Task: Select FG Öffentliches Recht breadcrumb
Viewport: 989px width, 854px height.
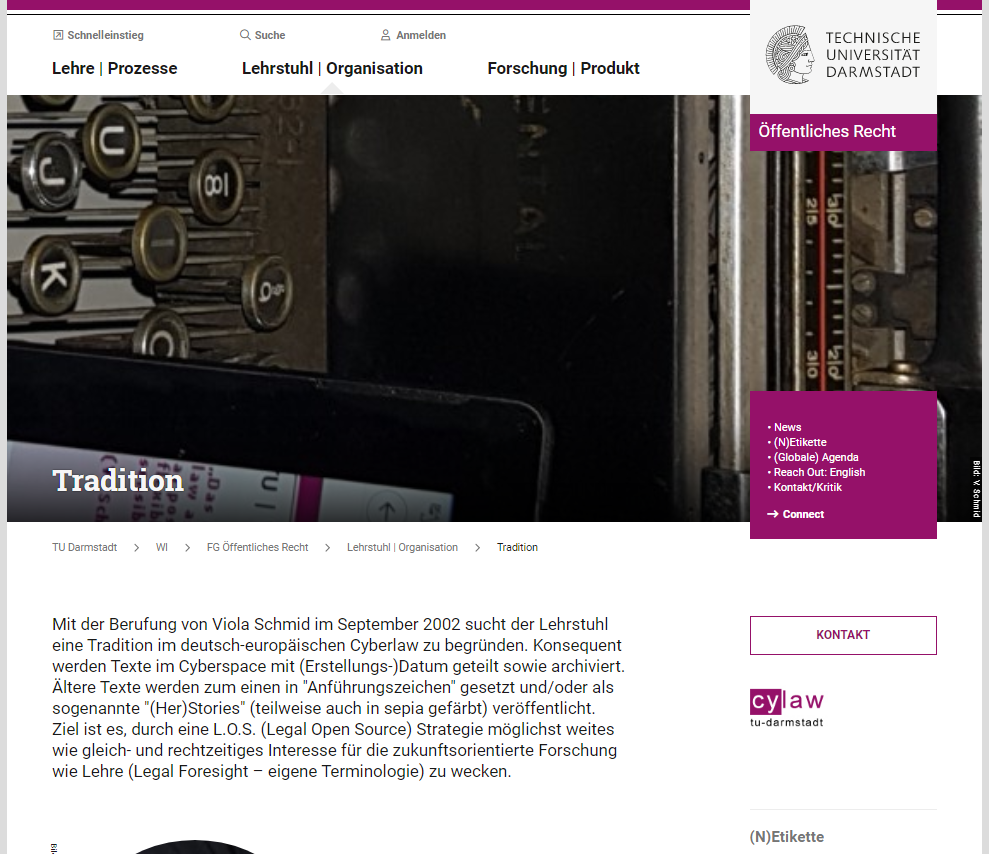Action: click(x=257, y=547)
